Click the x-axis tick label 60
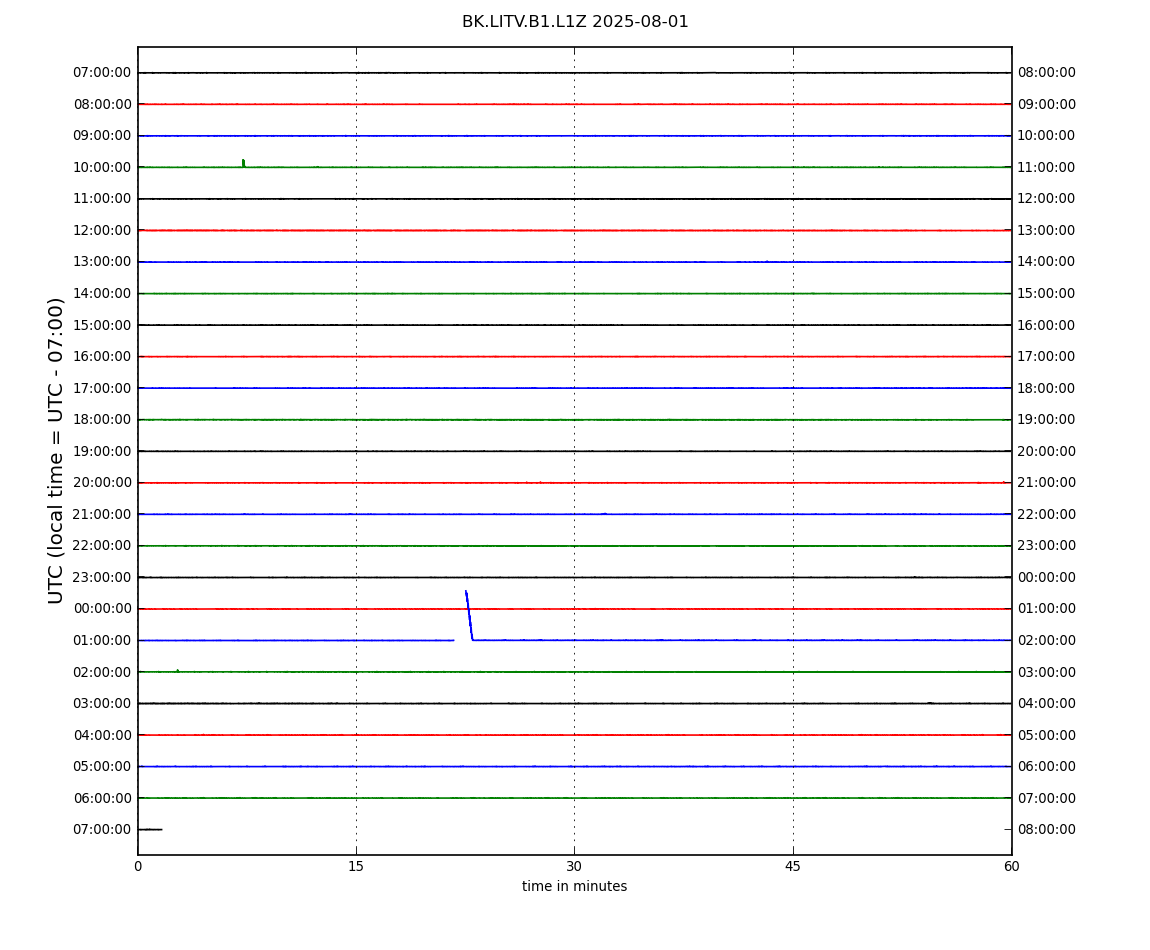 (x=1011, y=866)
